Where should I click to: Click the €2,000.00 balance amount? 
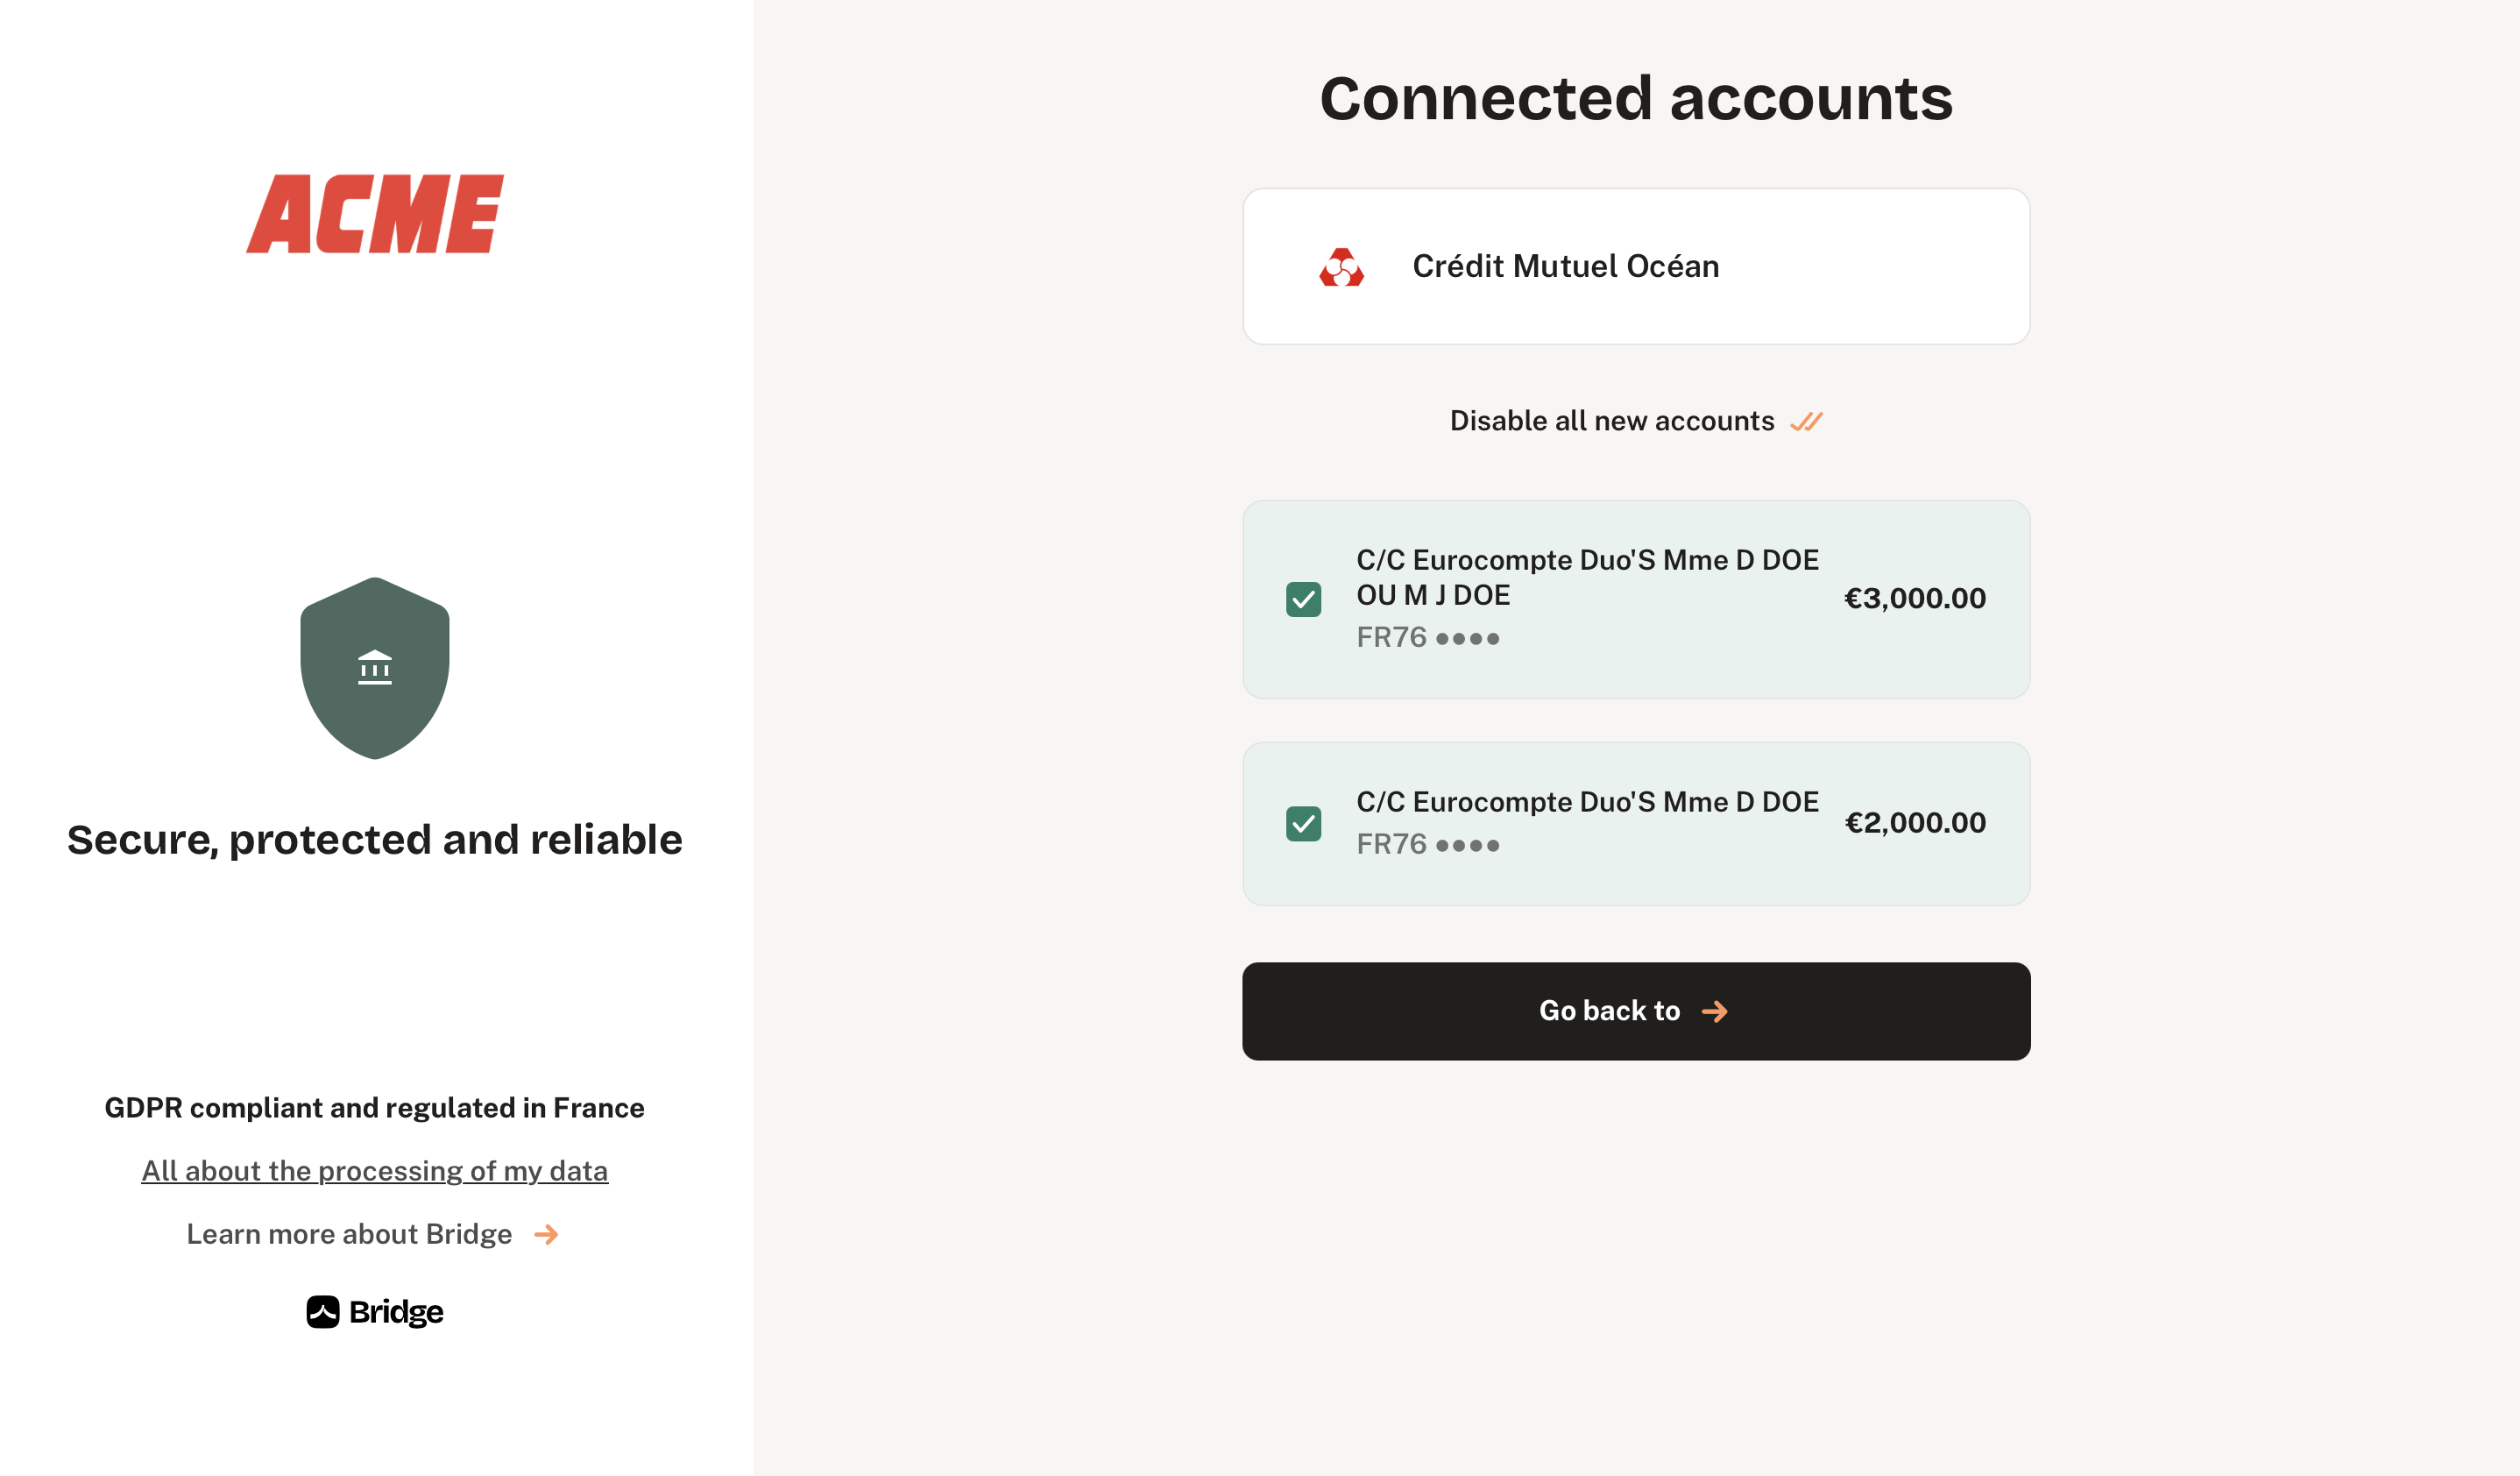tap(1914, 823)
